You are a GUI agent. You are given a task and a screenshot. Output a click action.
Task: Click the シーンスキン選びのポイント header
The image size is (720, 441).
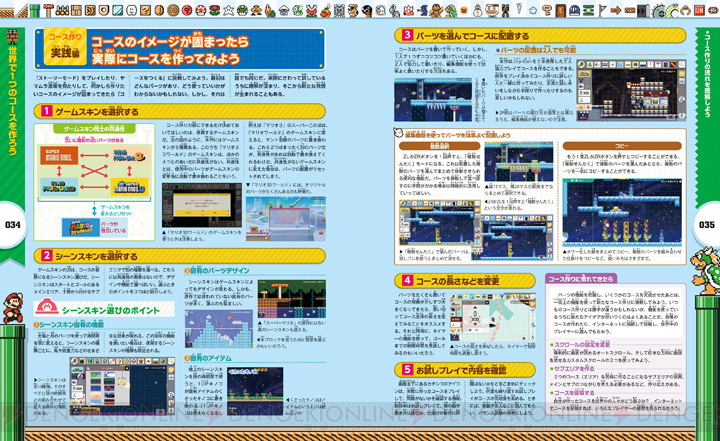(104, 308)
